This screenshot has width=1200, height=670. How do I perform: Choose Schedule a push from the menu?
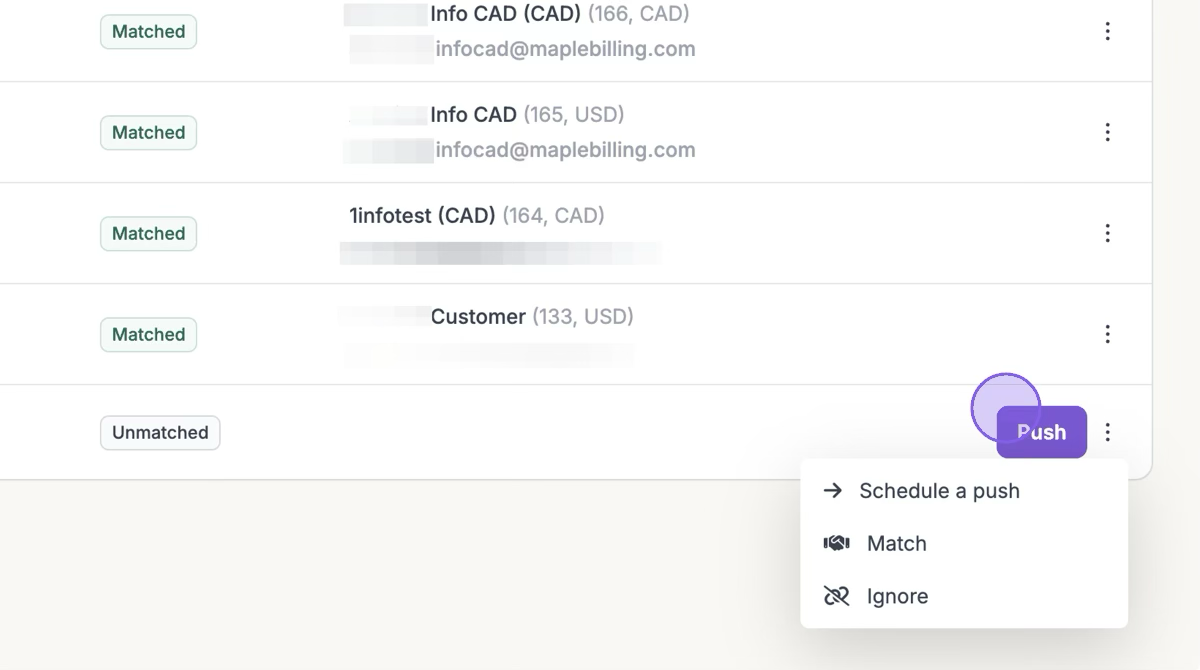click(938, 491)
